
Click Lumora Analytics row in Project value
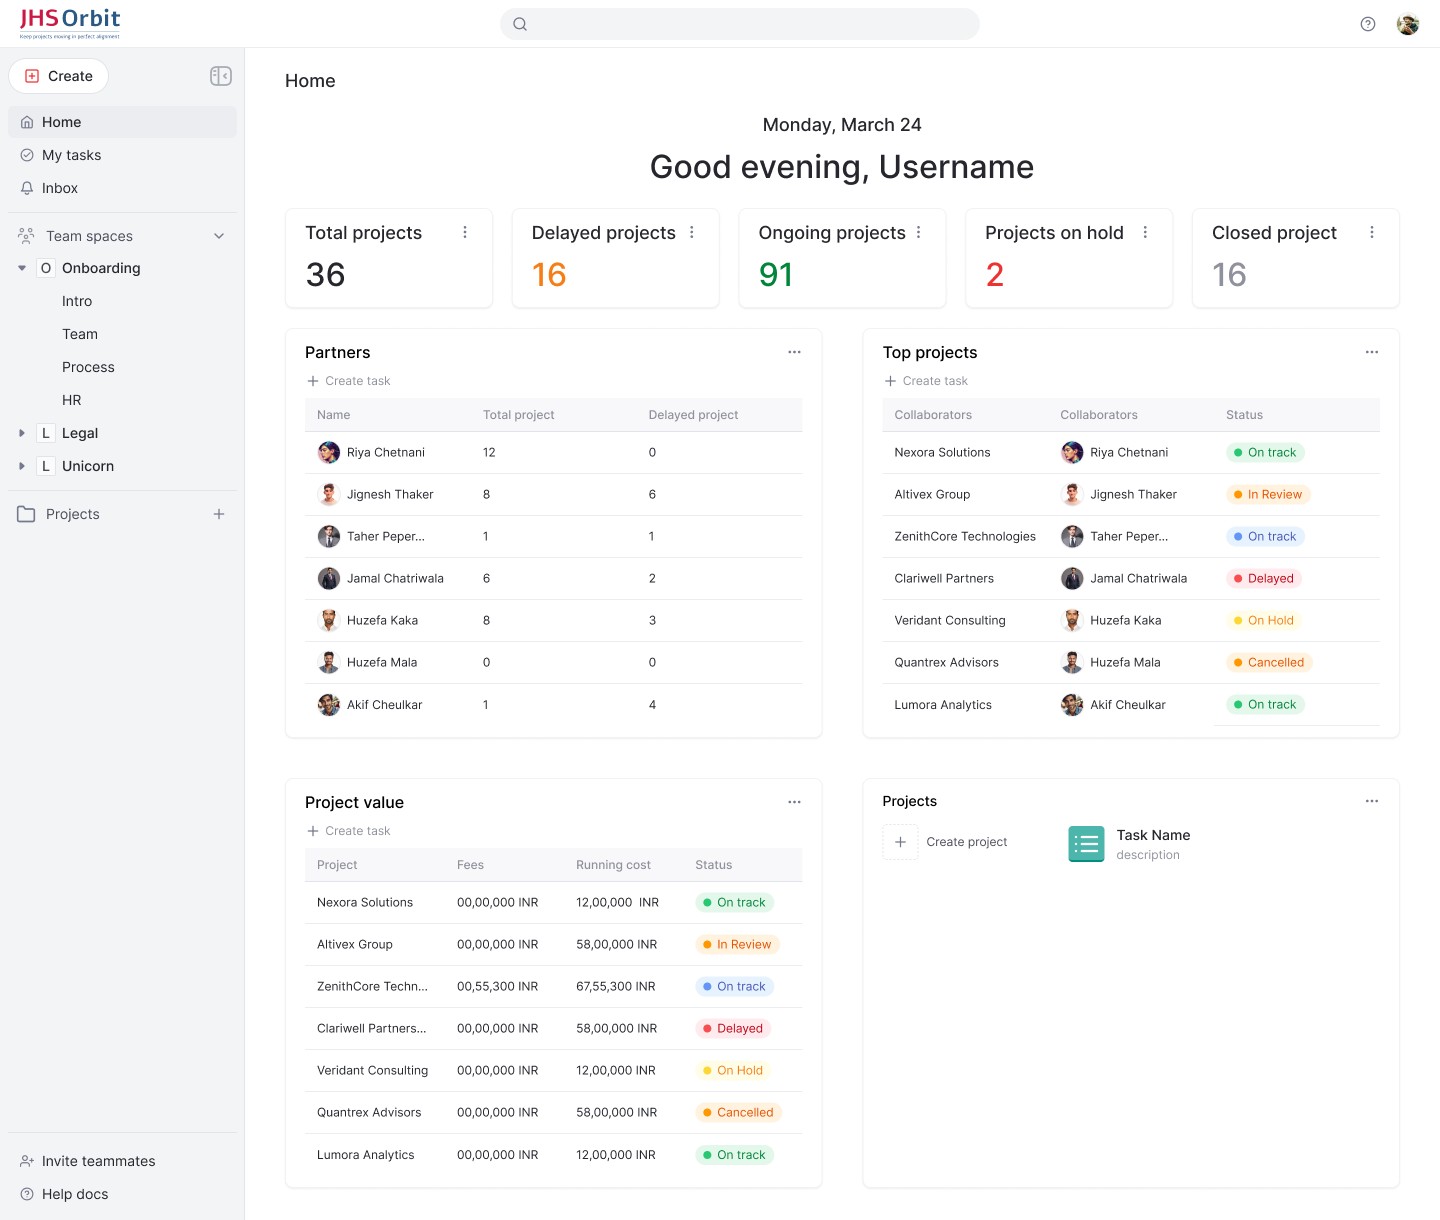click(x=553, y=1155)
